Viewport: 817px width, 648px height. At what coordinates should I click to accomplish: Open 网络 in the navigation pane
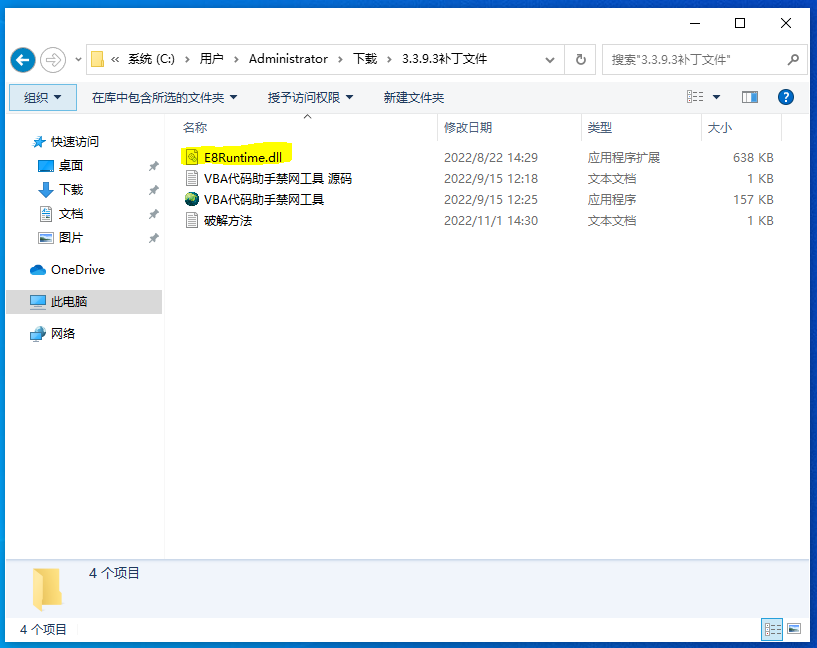63,334
